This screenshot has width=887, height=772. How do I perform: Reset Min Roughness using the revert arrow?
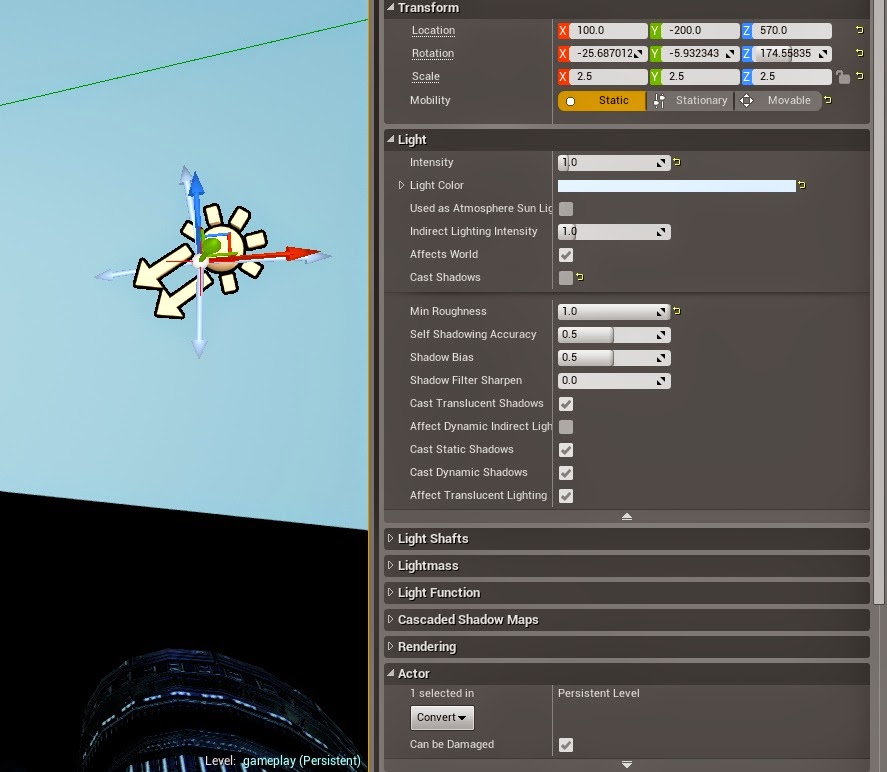(x=678, y=311)
